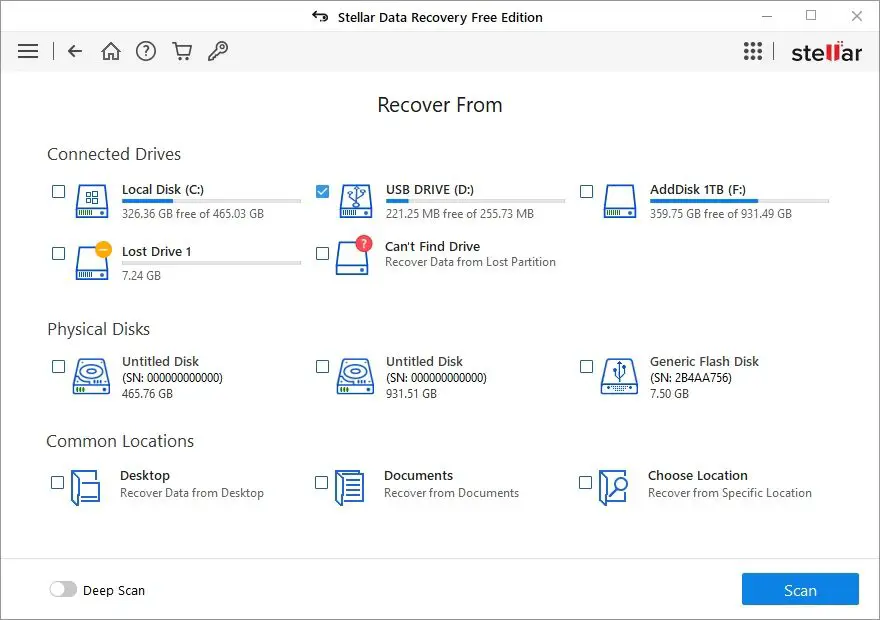
Task: Check the Choose Location checkbox
Action: pyautogui.click(x=585, y=483)
